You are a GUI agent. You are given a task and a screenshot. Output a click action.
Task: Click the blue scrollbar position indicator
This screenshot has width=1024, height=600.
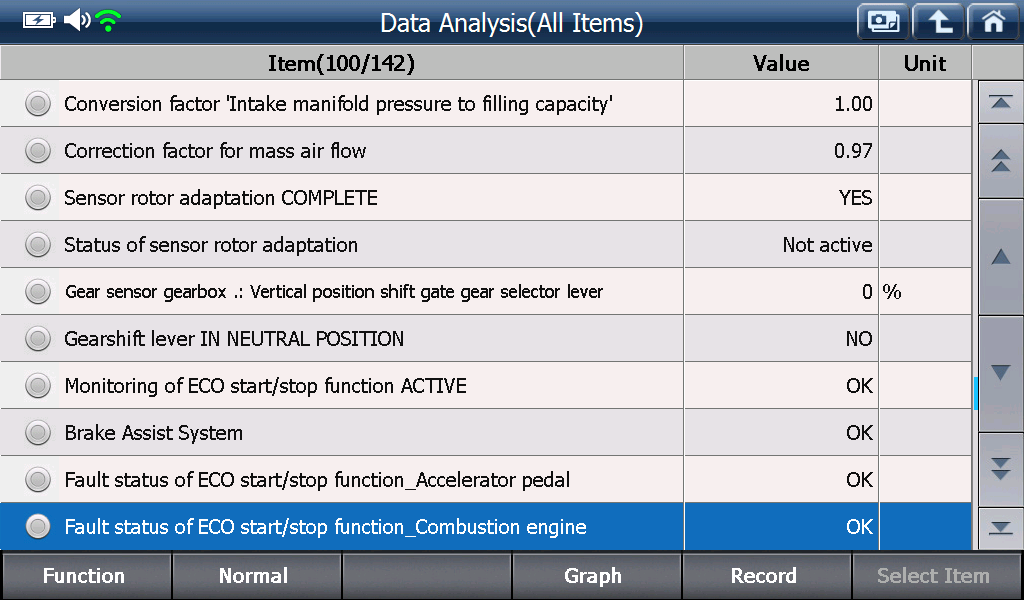click(975, 393)
